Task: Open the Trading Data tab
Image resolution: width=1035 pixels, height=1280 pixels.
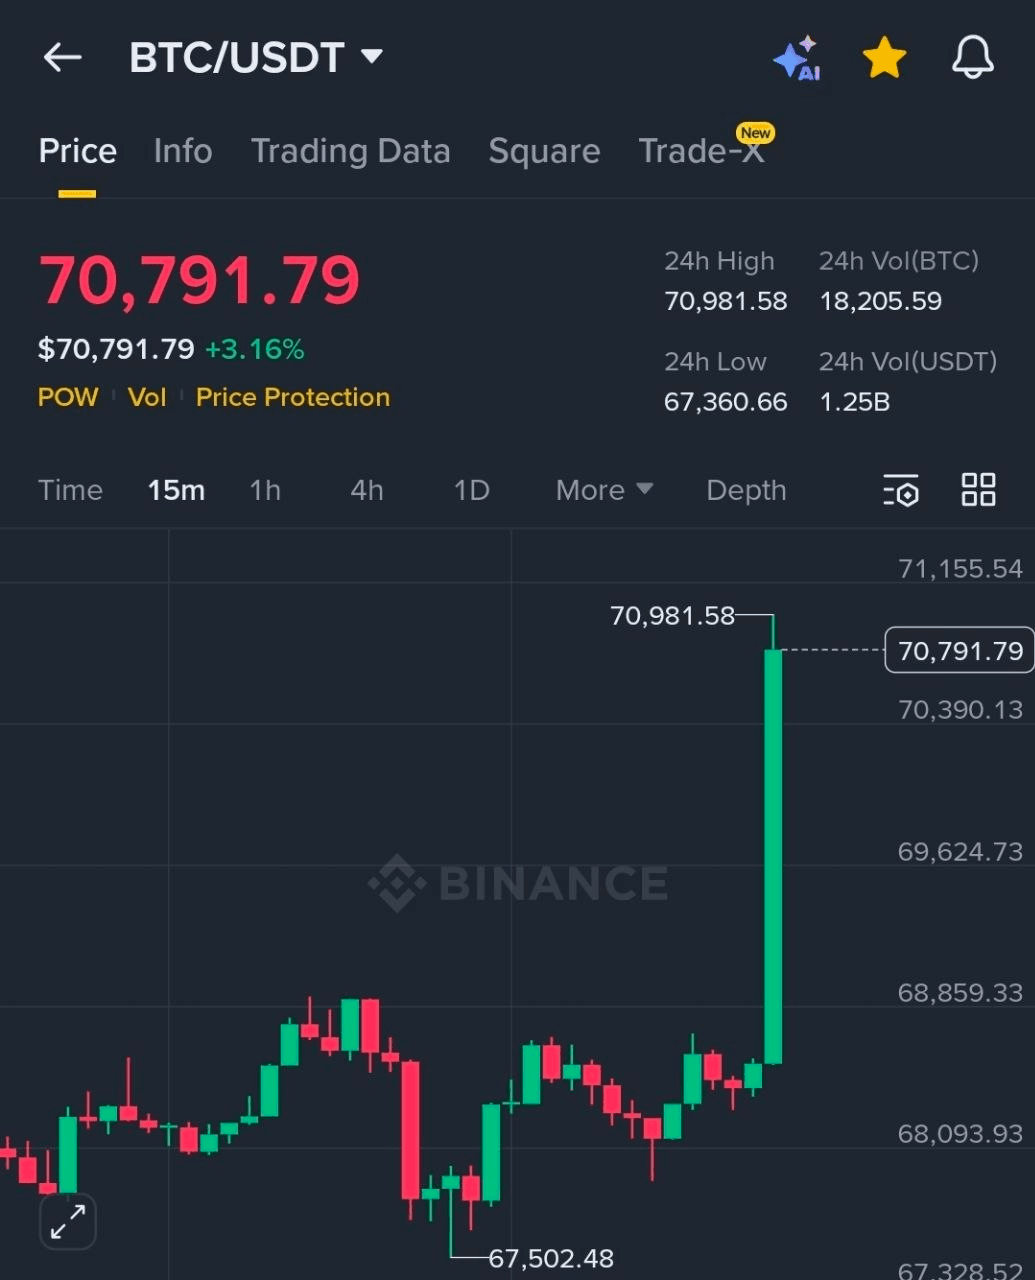Action: pos(350,151)
